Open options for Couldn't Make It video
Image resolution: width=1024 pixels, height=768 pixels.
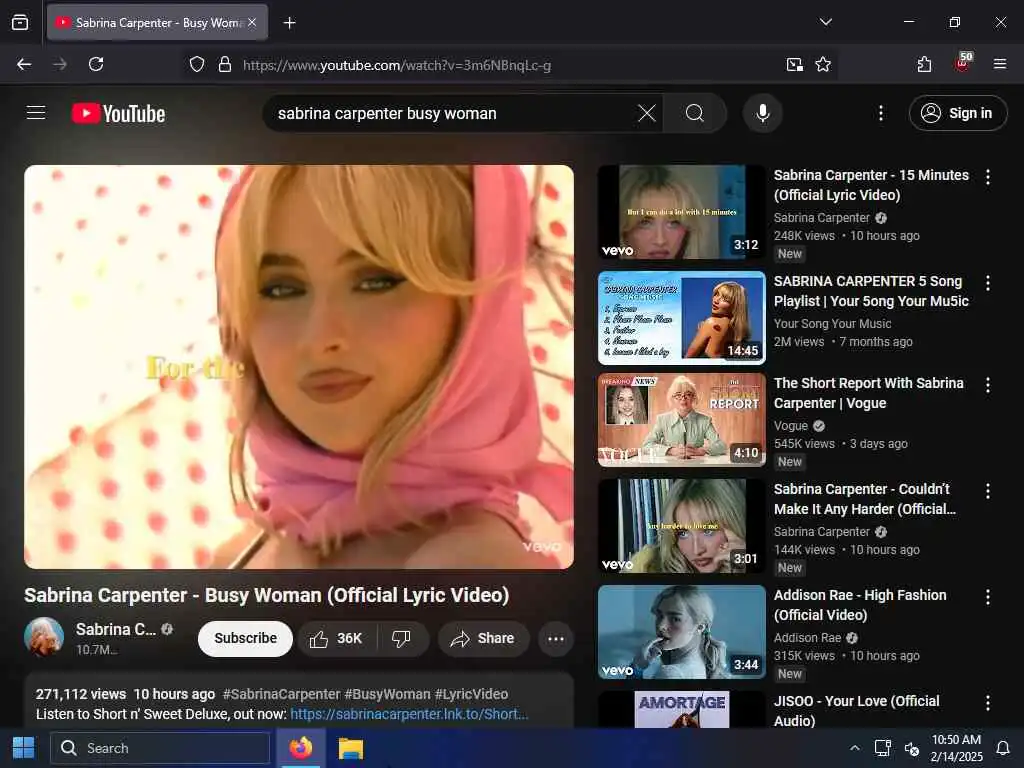coord(987,491)
